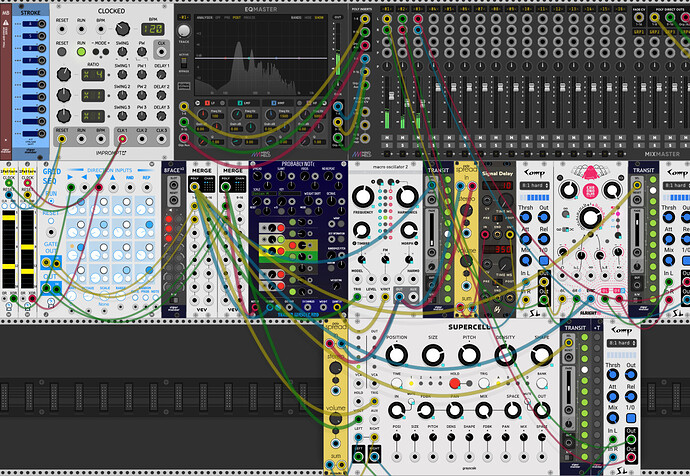Turn the MIX knob on Supercell

tap(484, 410)
